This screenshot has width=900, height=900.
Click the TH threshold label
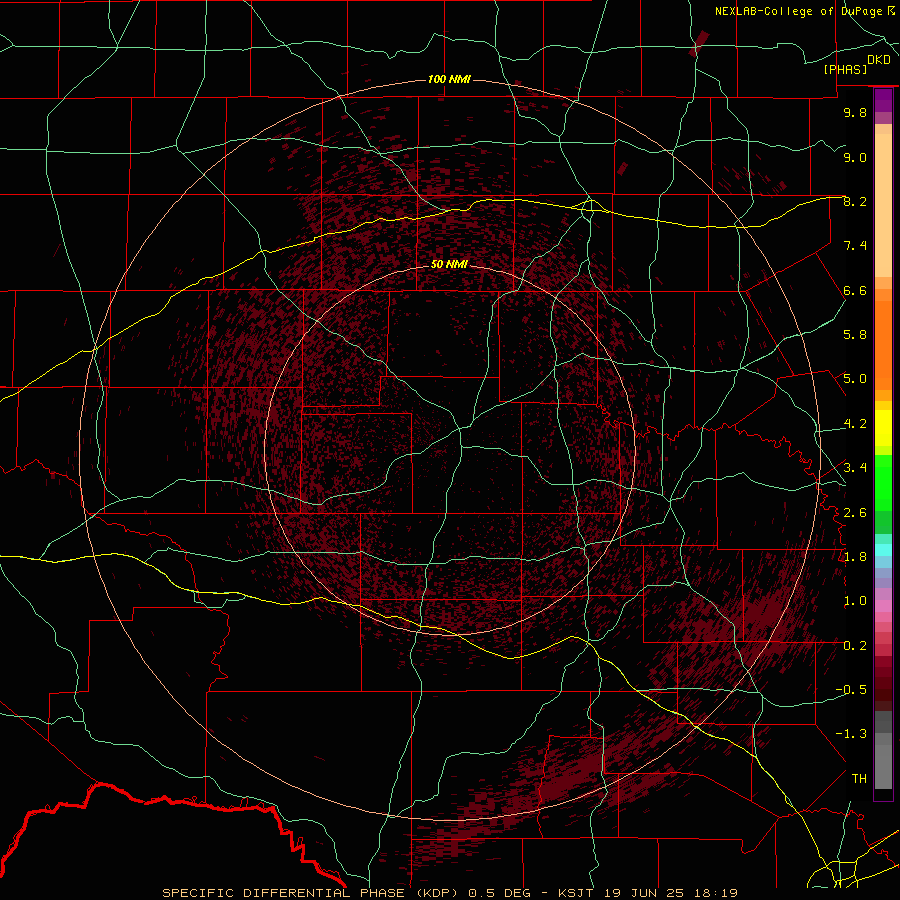(x=859, y=779)
